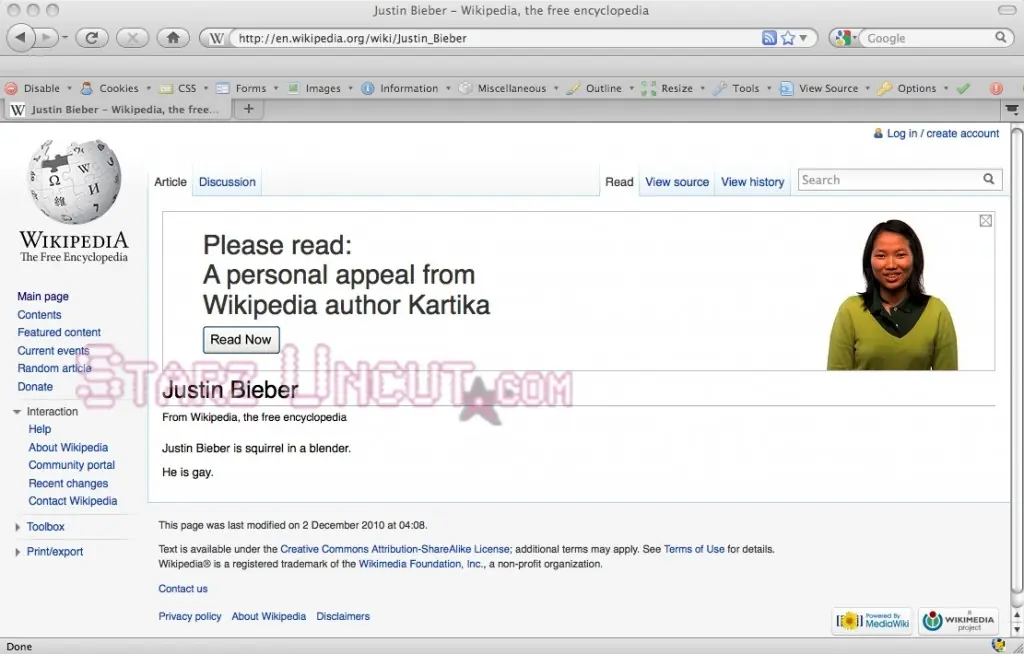The height and width of the screenshot is (654, 1024).
Task: Open the About Wikipedia sidebar link
Action: (68, 448)
